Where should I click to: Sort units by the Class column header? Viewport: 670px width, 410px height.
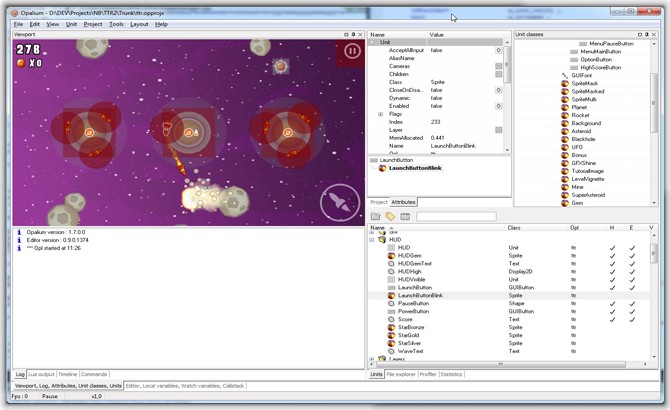(x=514, y=228)
